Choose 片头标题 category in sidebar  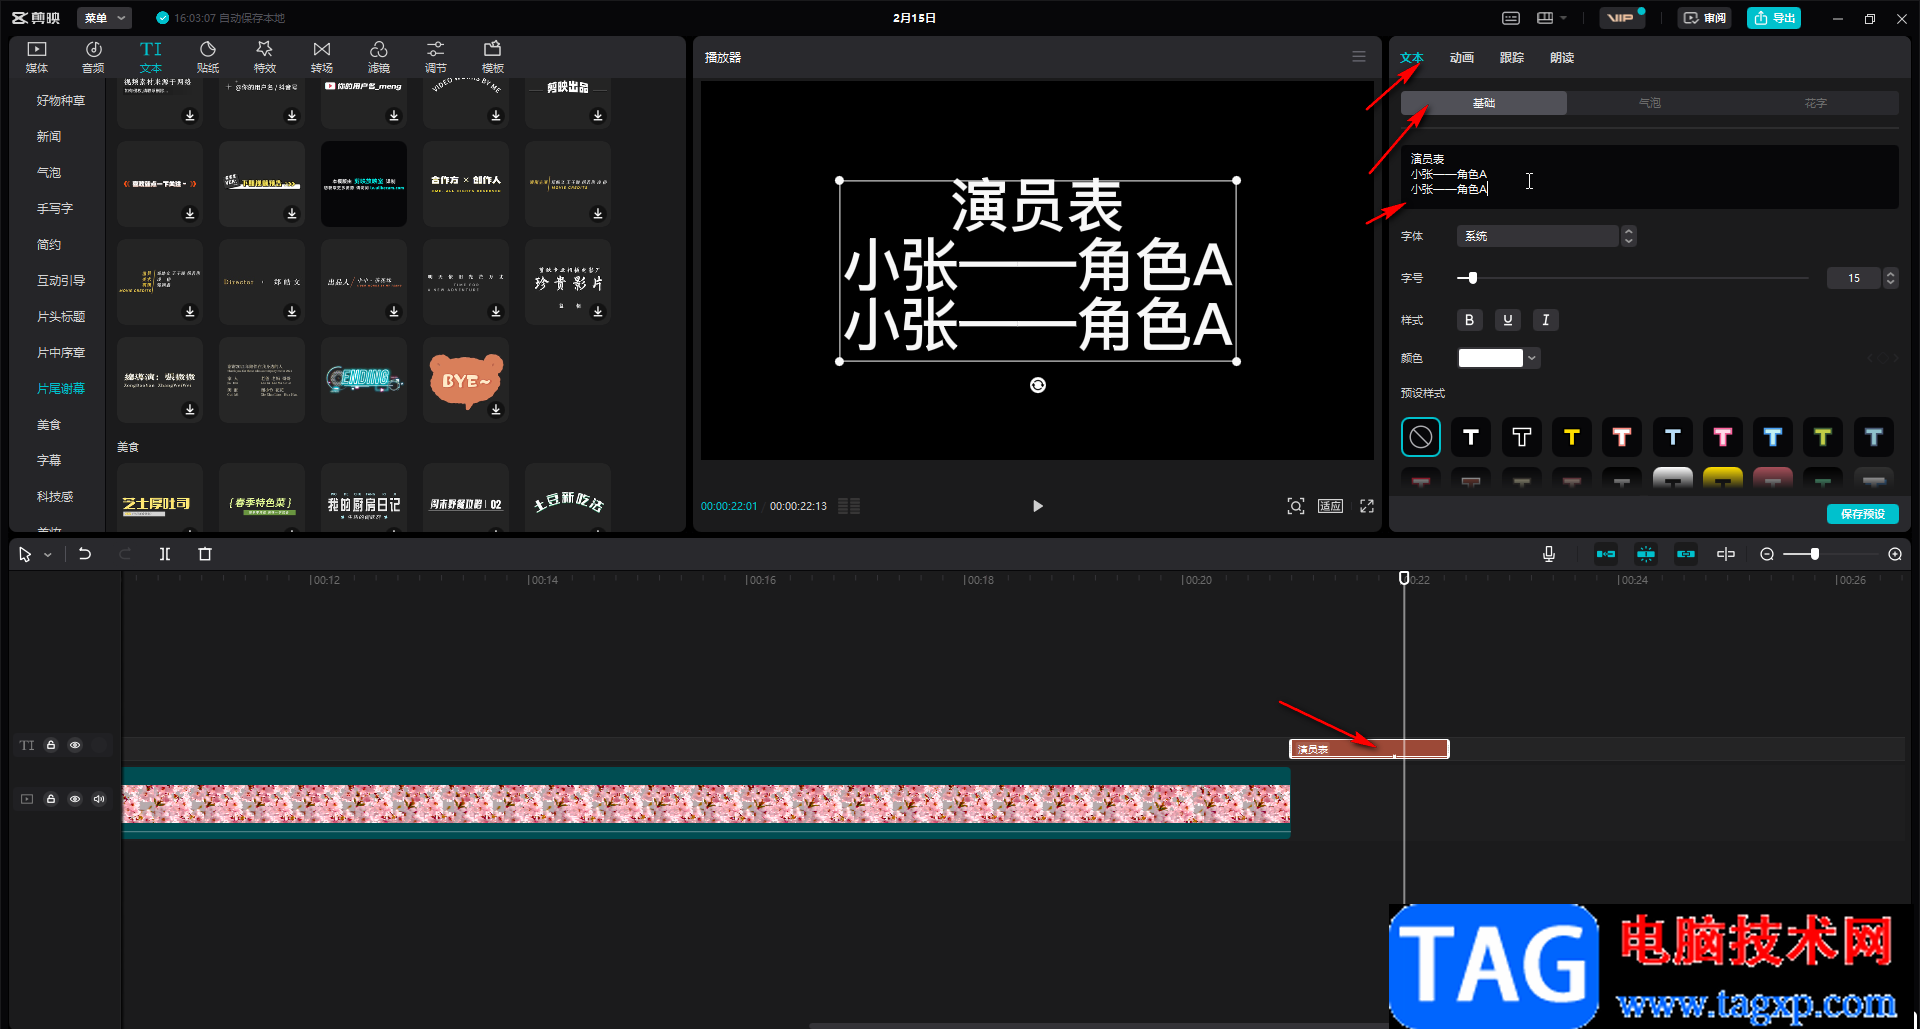(x=61, y=317)
